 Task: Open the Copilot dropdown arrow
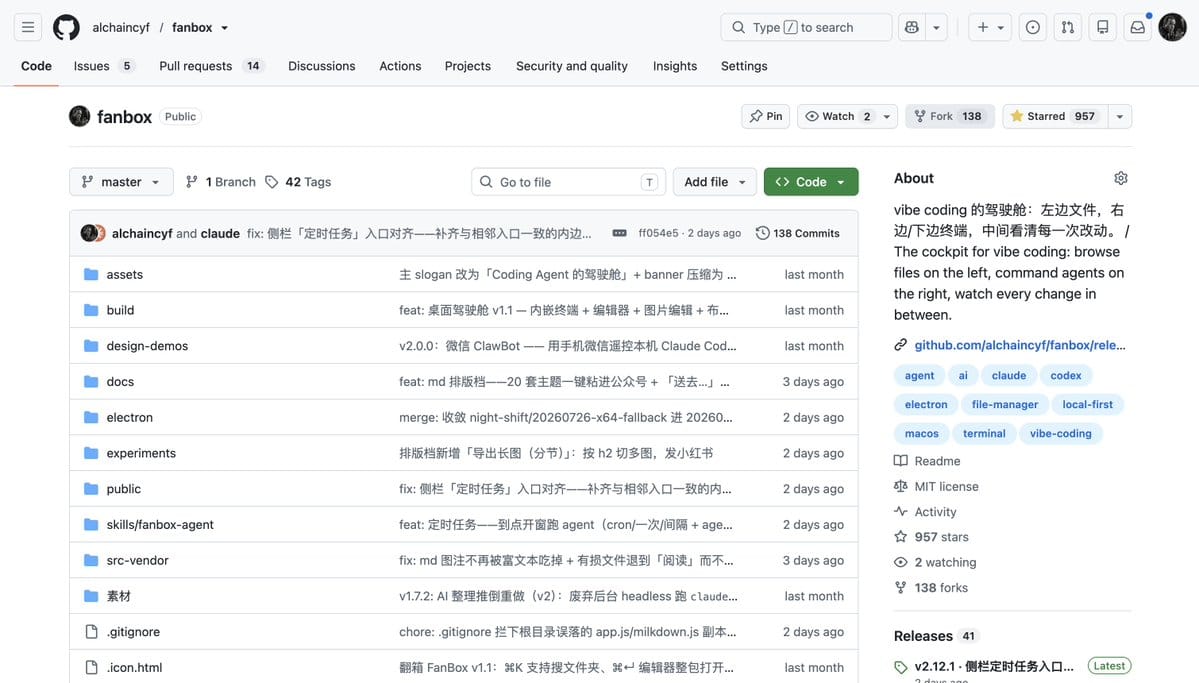[x=936, y=28]
